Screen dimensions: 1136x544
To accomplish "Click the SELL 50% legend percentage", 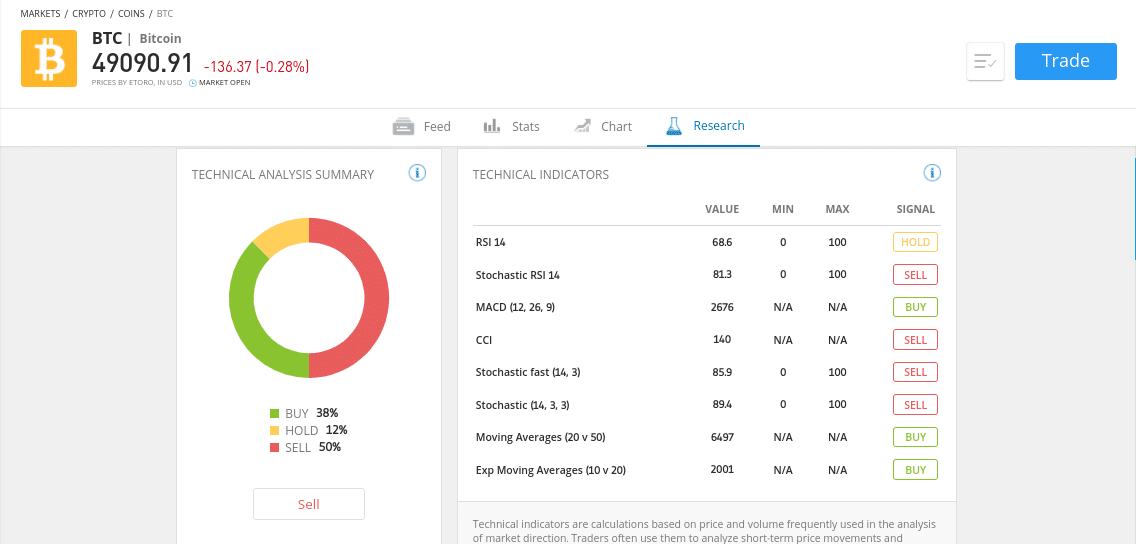I will click(330, 447).
